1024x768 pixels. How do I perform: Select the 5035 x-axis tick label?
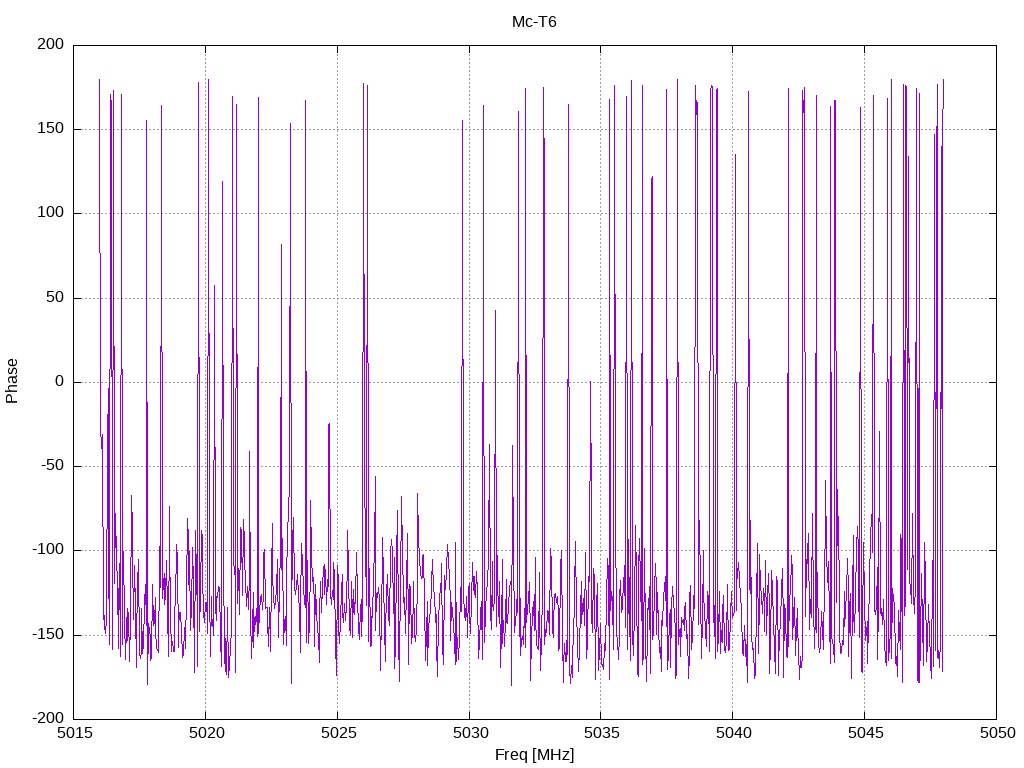(601, 733)
